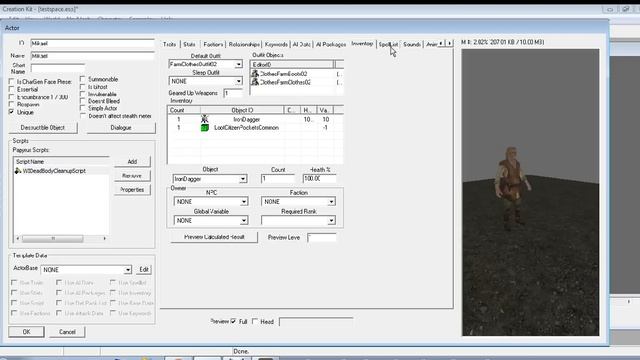
Task: Click the actor ID input field
Action: (92, 43)
